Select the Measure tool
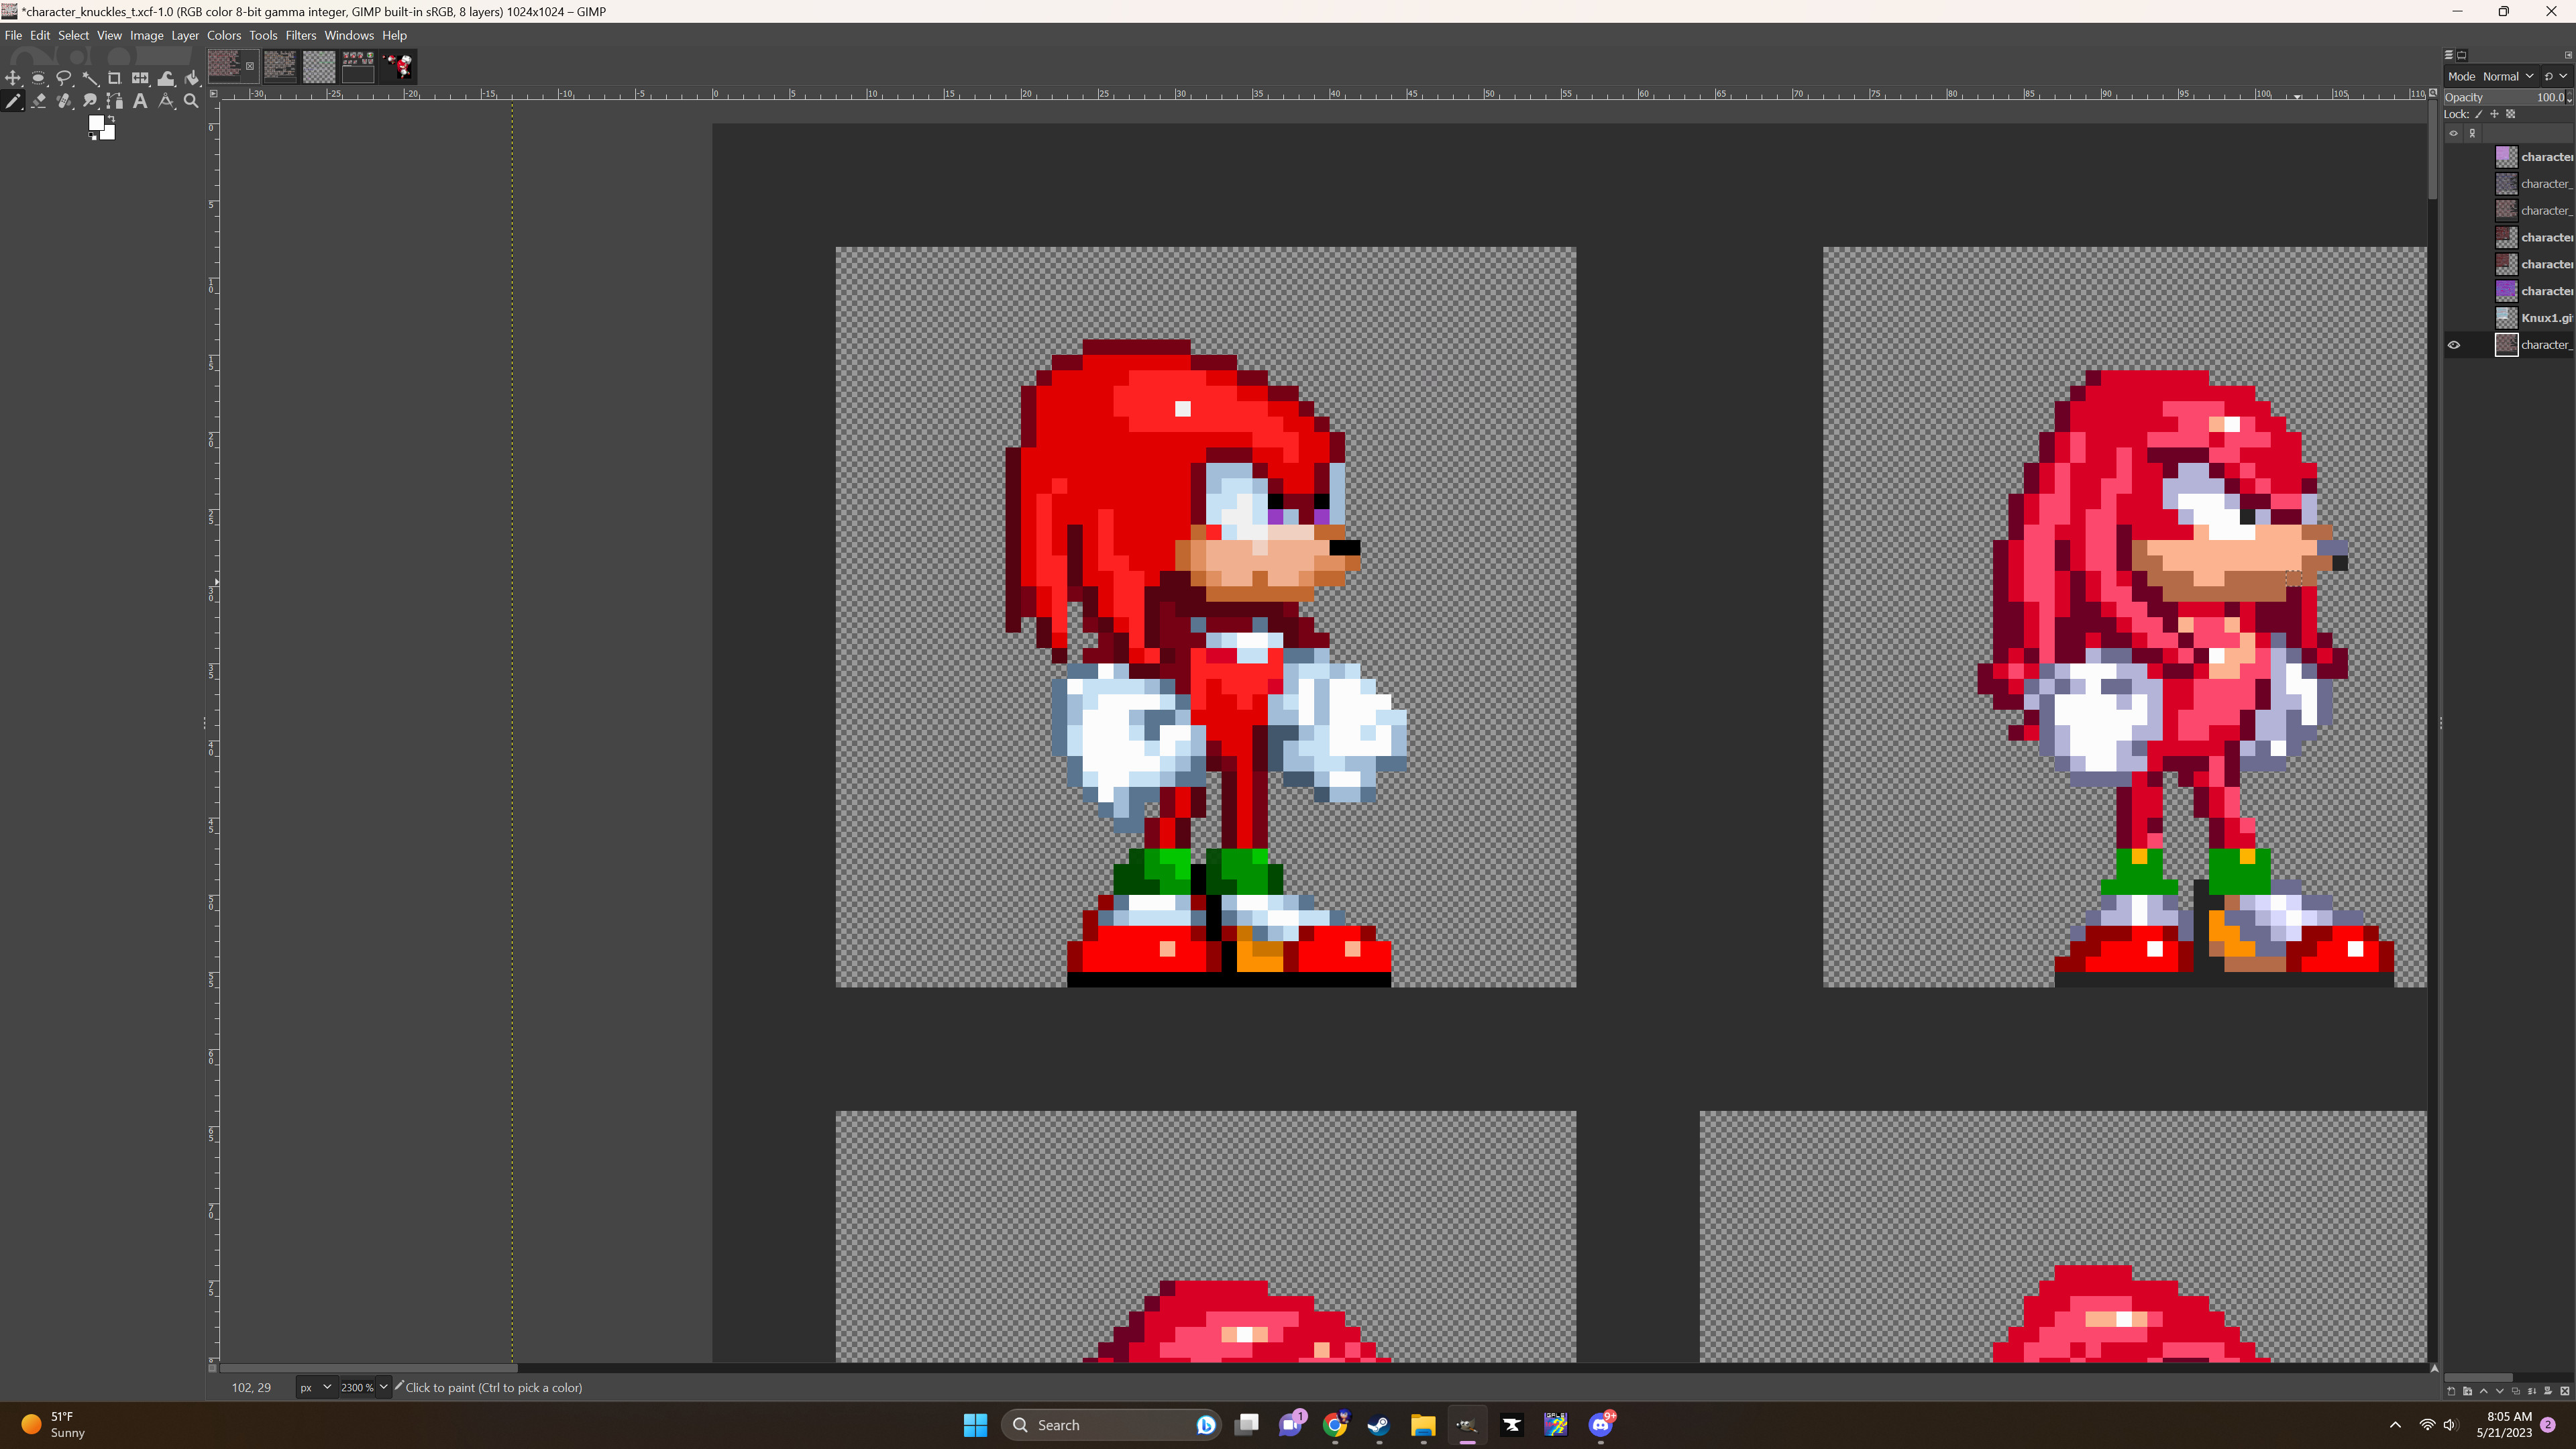The image size is (2576, 1449). [166, 101]
